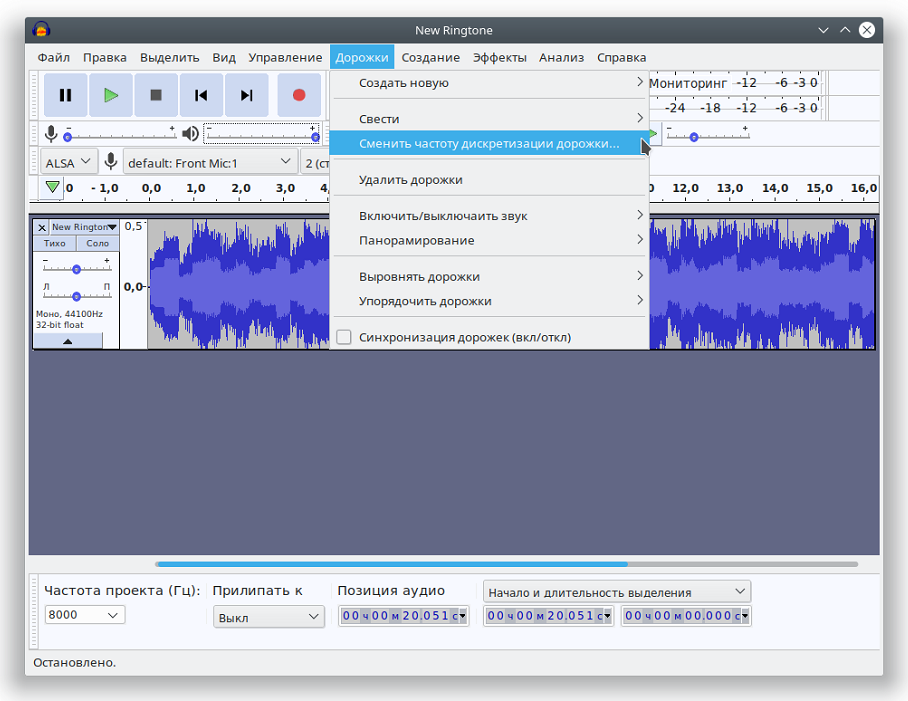
Task: Close the New Ringtone track with X
Action: 41,228
